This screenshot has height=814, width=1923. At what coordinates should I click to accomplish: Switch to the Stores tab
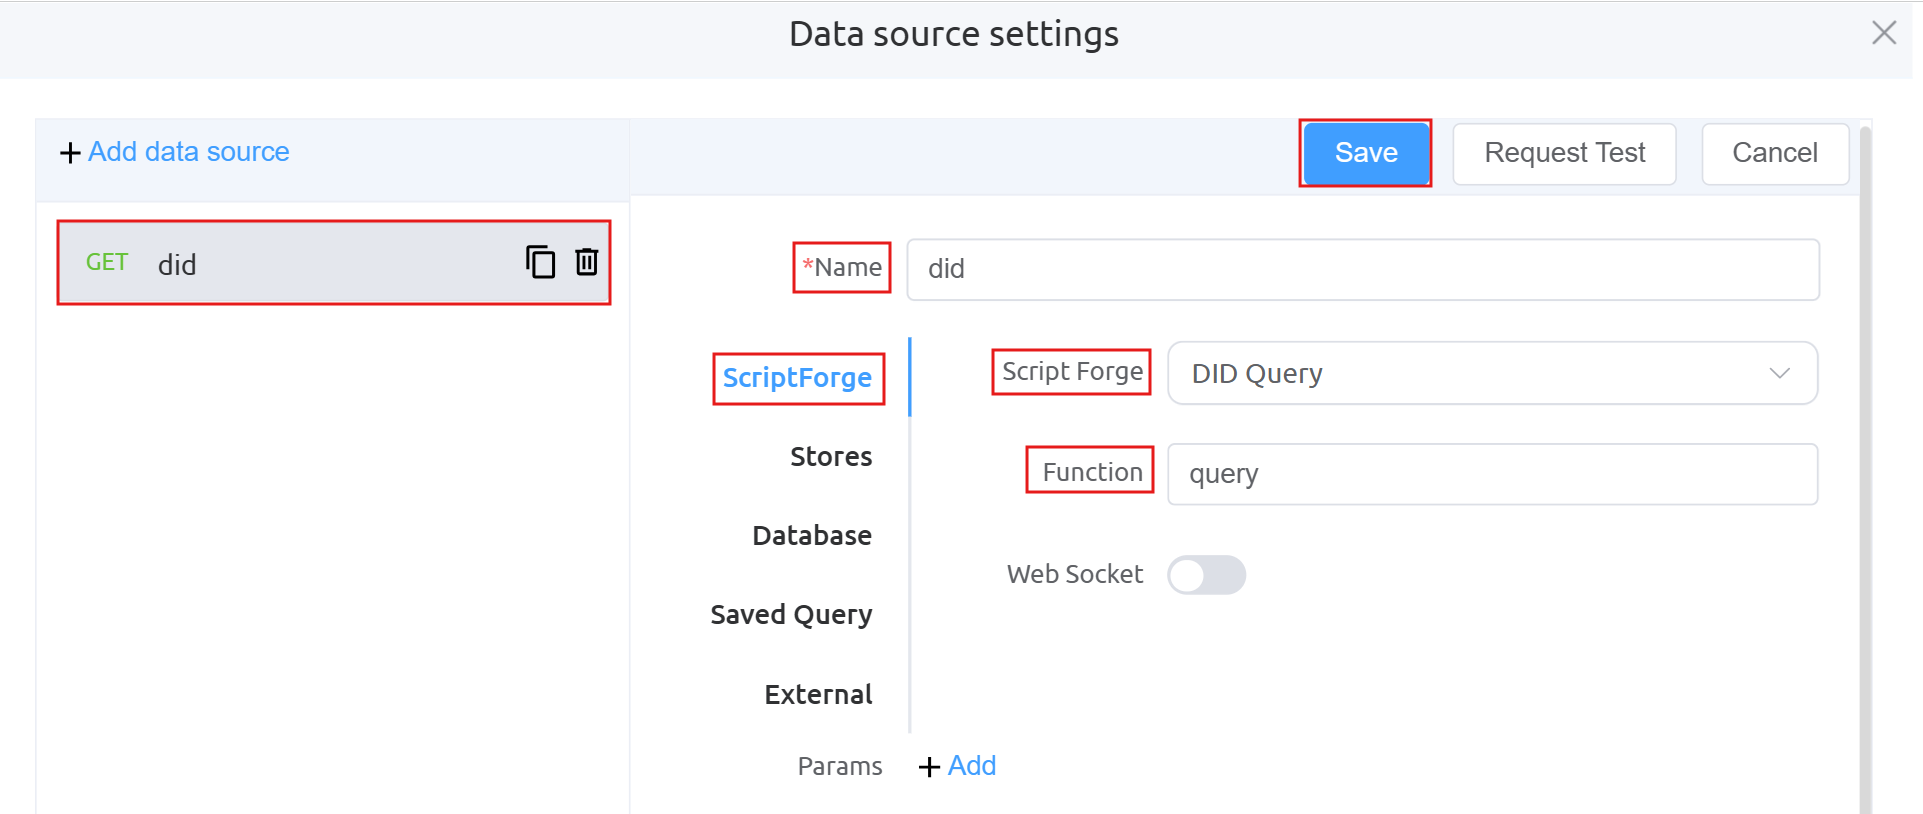pos(830,457)
